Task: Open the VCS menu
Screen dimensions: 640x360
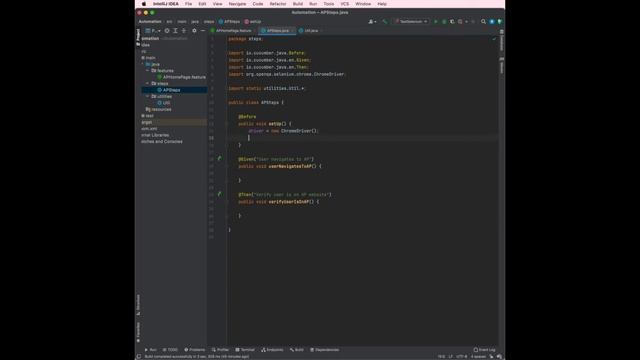Action: 344,4
